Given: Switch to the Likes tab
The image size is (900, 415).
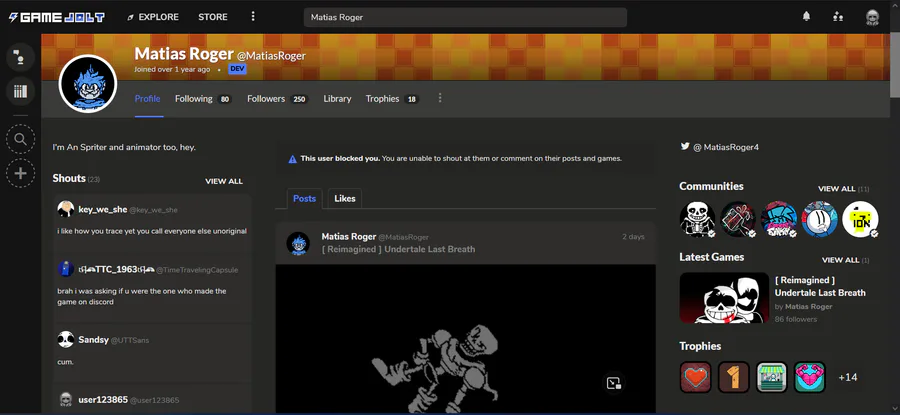Looking at the screenshot, I should point(345,199).
